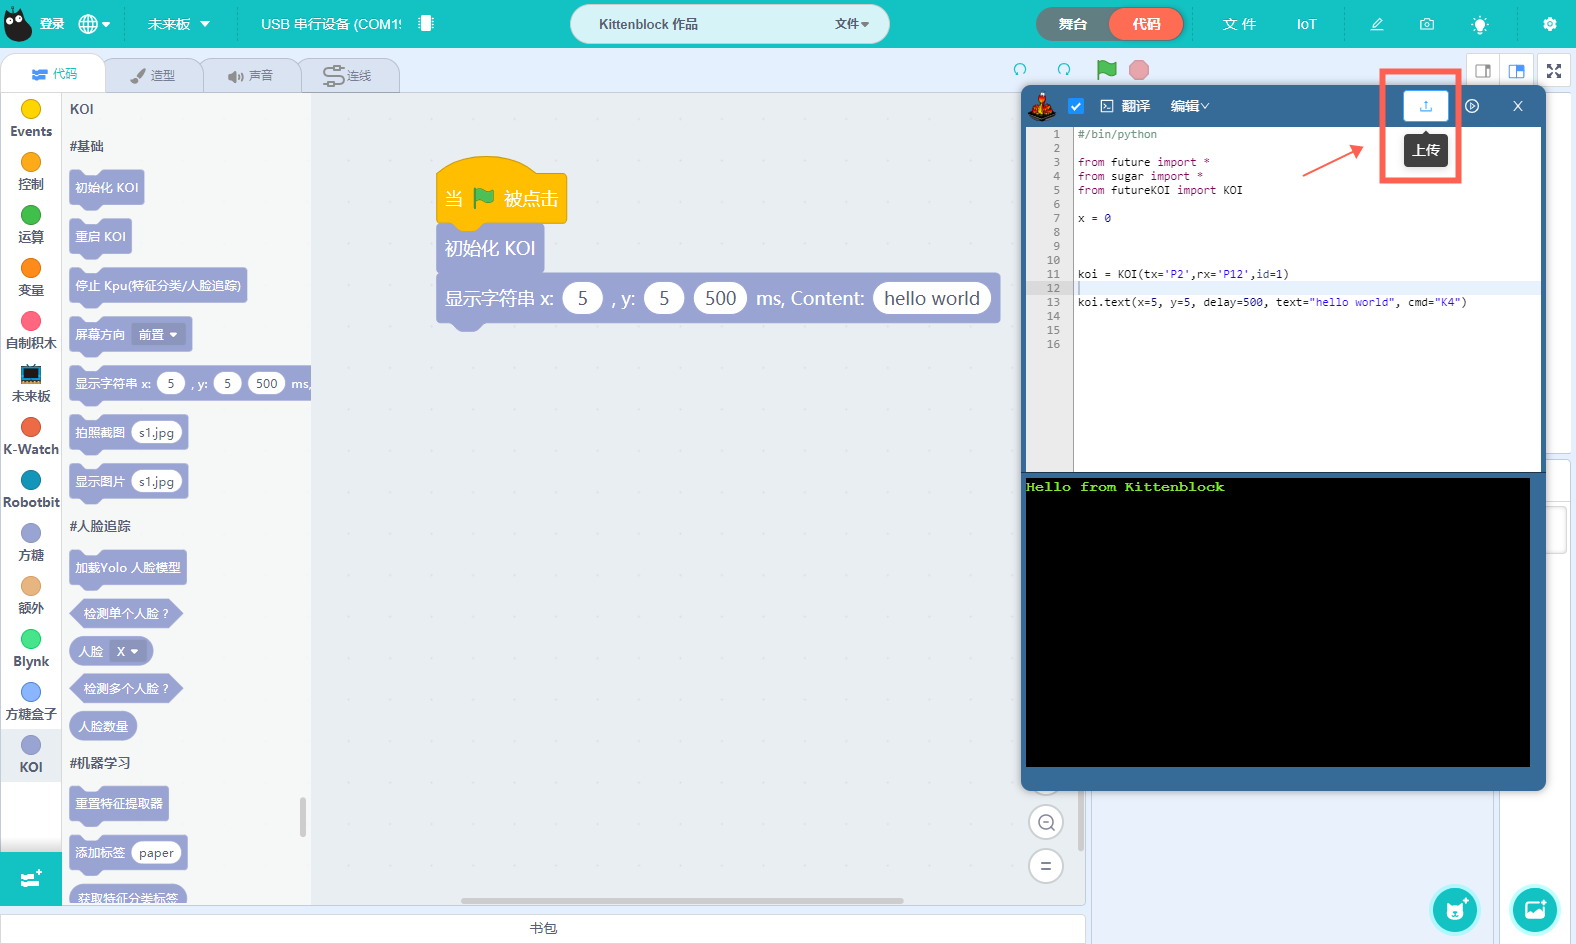Click the red stop button
This screenshot has width=1576, height=944.
point(1139,69)
